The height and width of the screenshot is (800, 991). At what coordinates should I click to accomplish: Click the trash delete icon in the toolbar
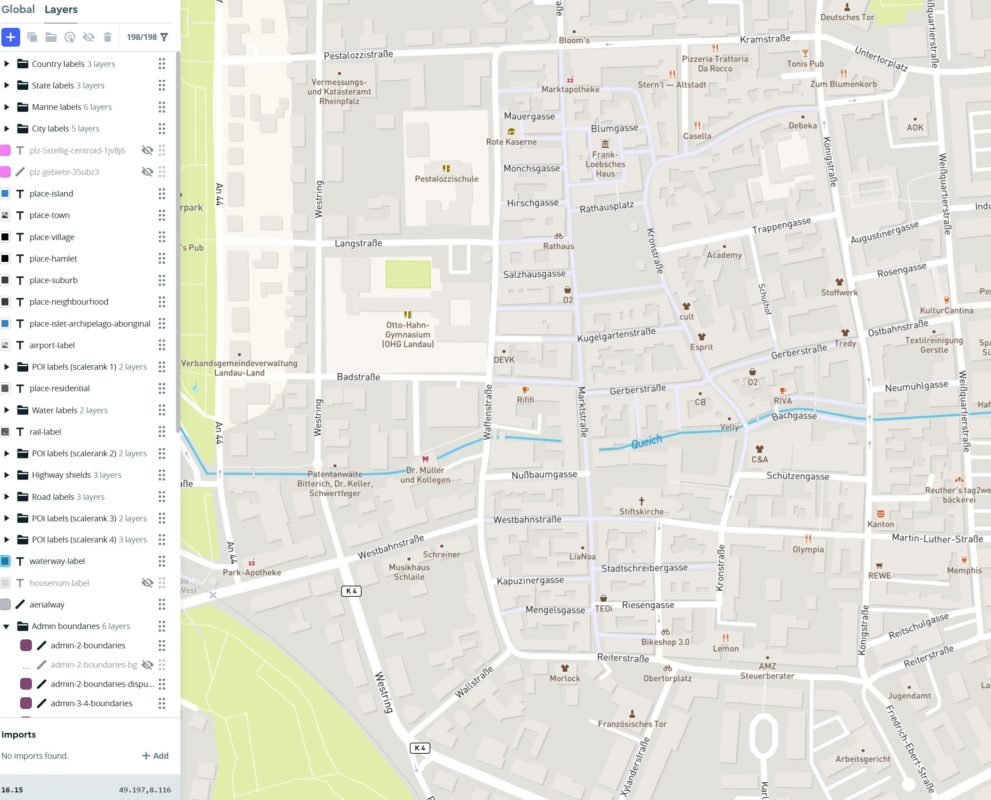(x=108, y=37)
